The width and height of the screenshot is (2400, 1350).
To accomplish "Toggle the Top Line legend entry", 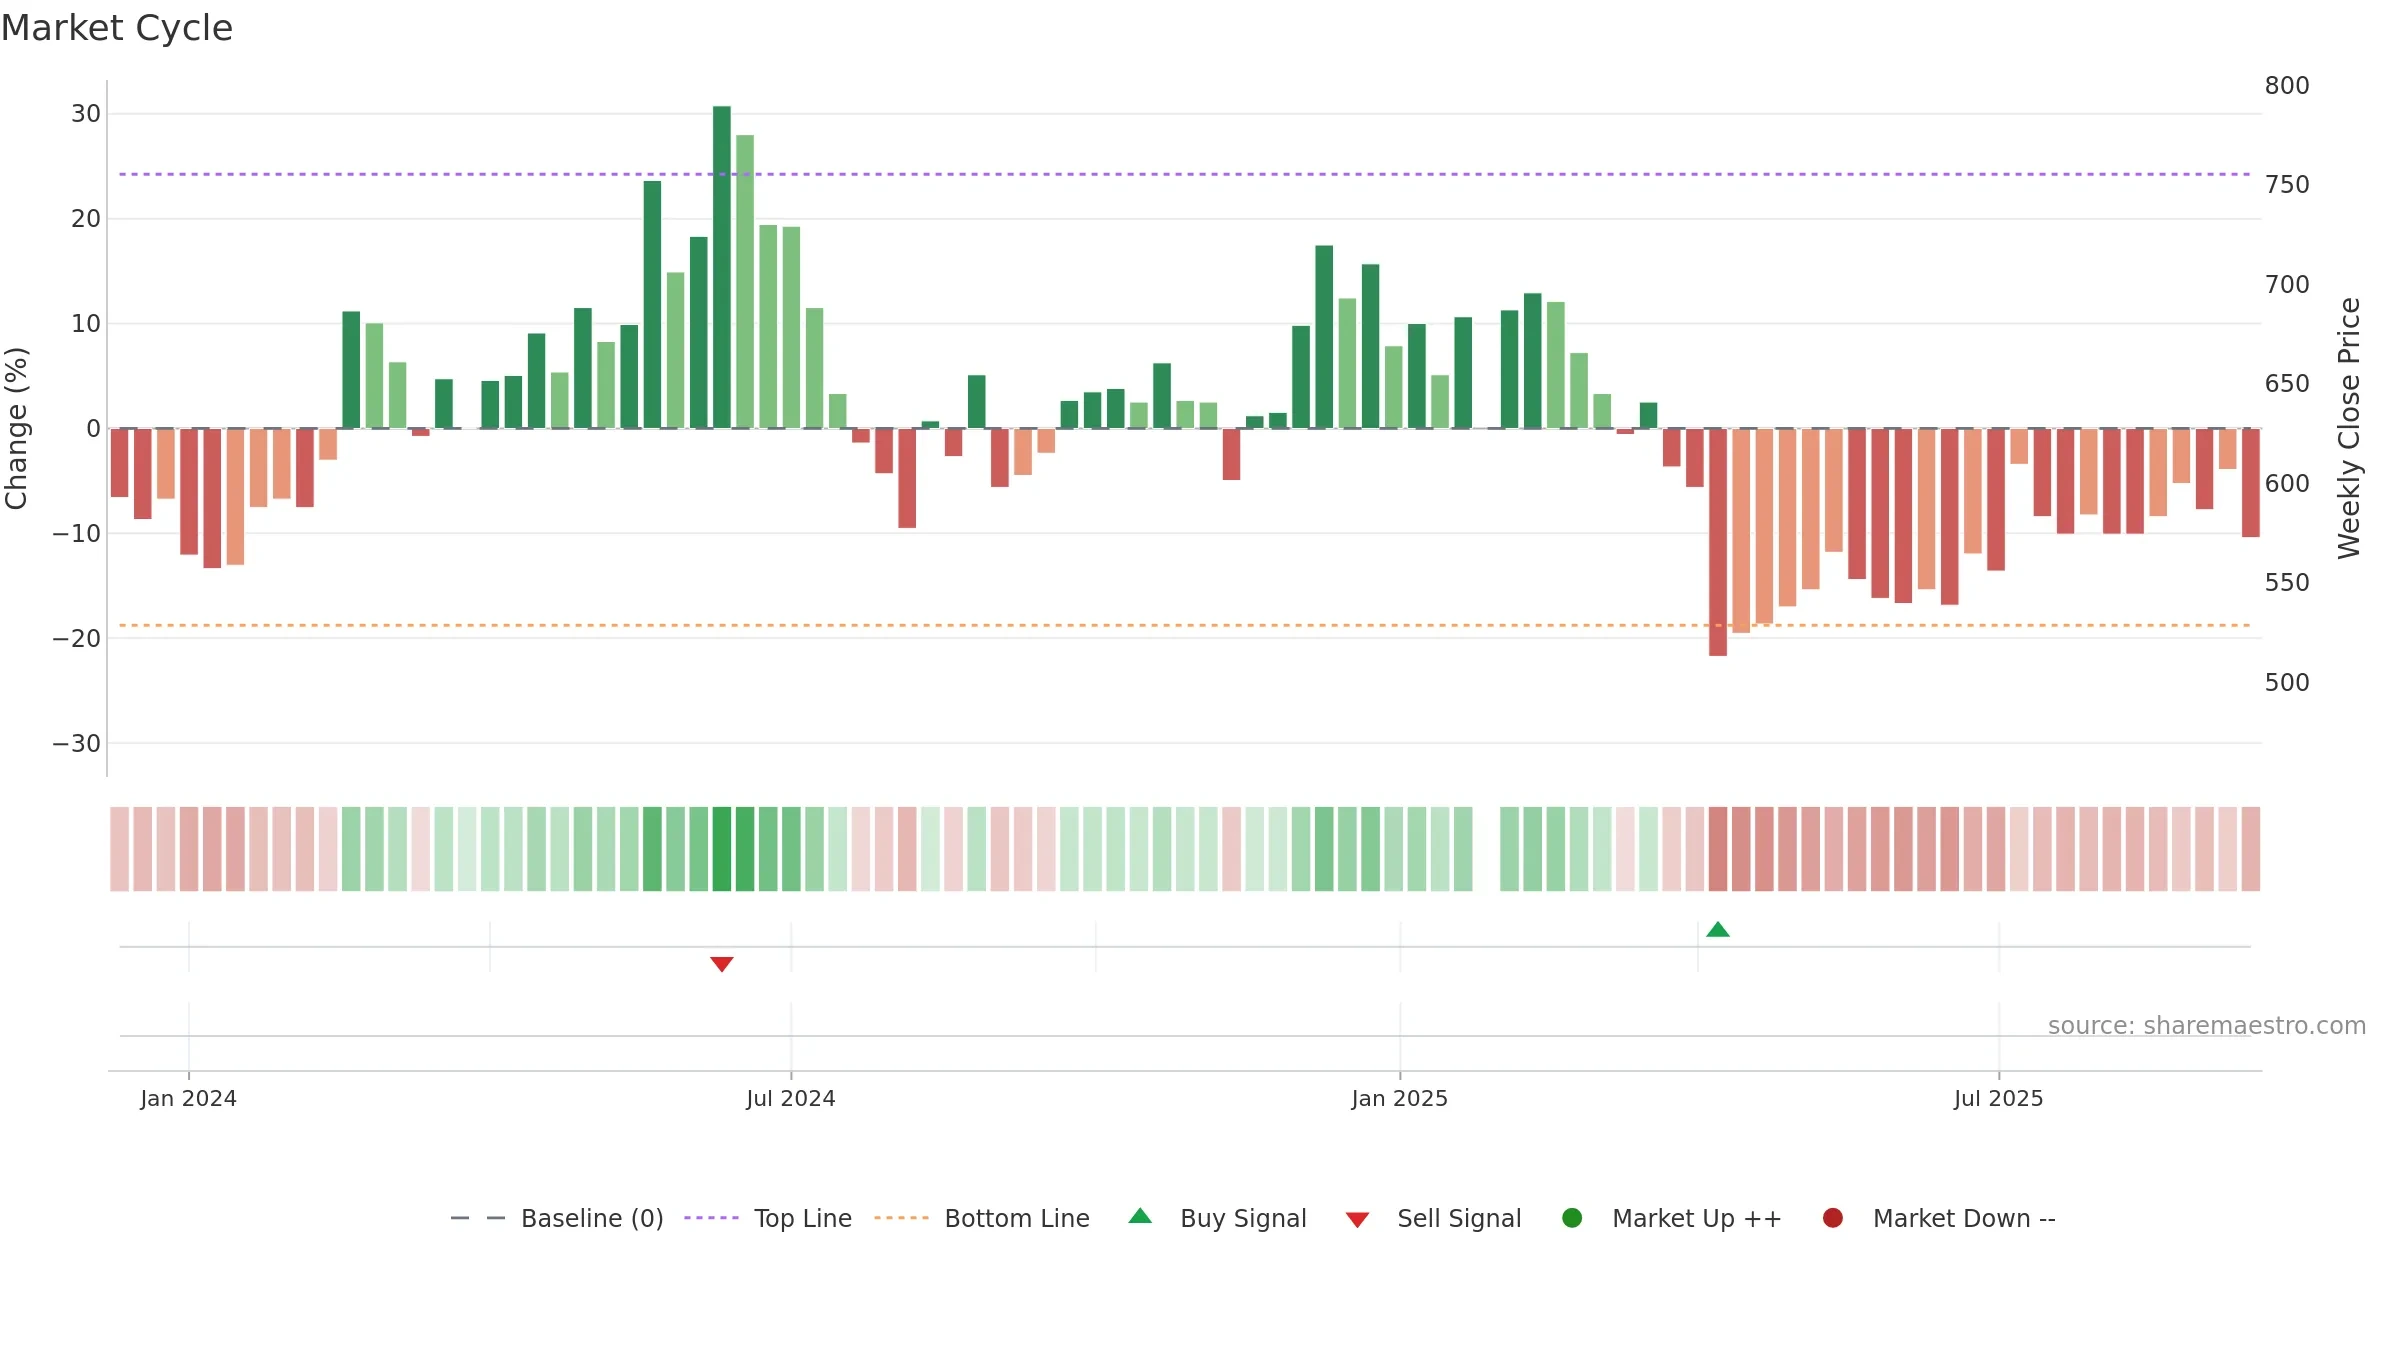I will [x=768, y=1218].
